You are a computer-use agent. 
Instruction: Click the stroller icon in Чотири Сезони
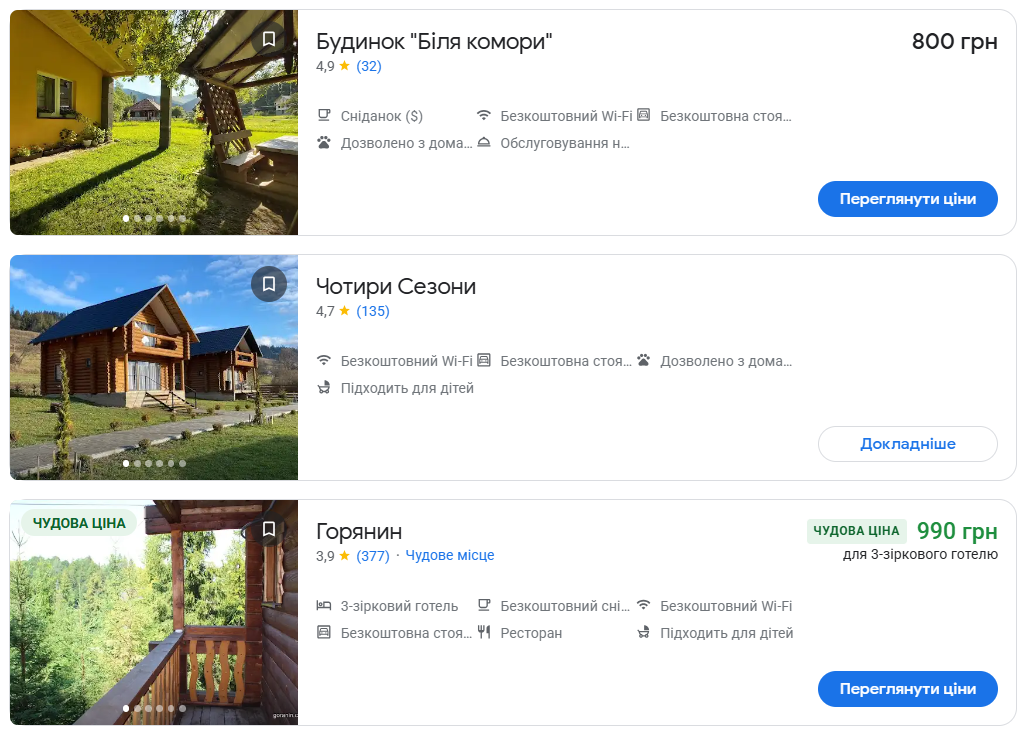click(324, 388)
